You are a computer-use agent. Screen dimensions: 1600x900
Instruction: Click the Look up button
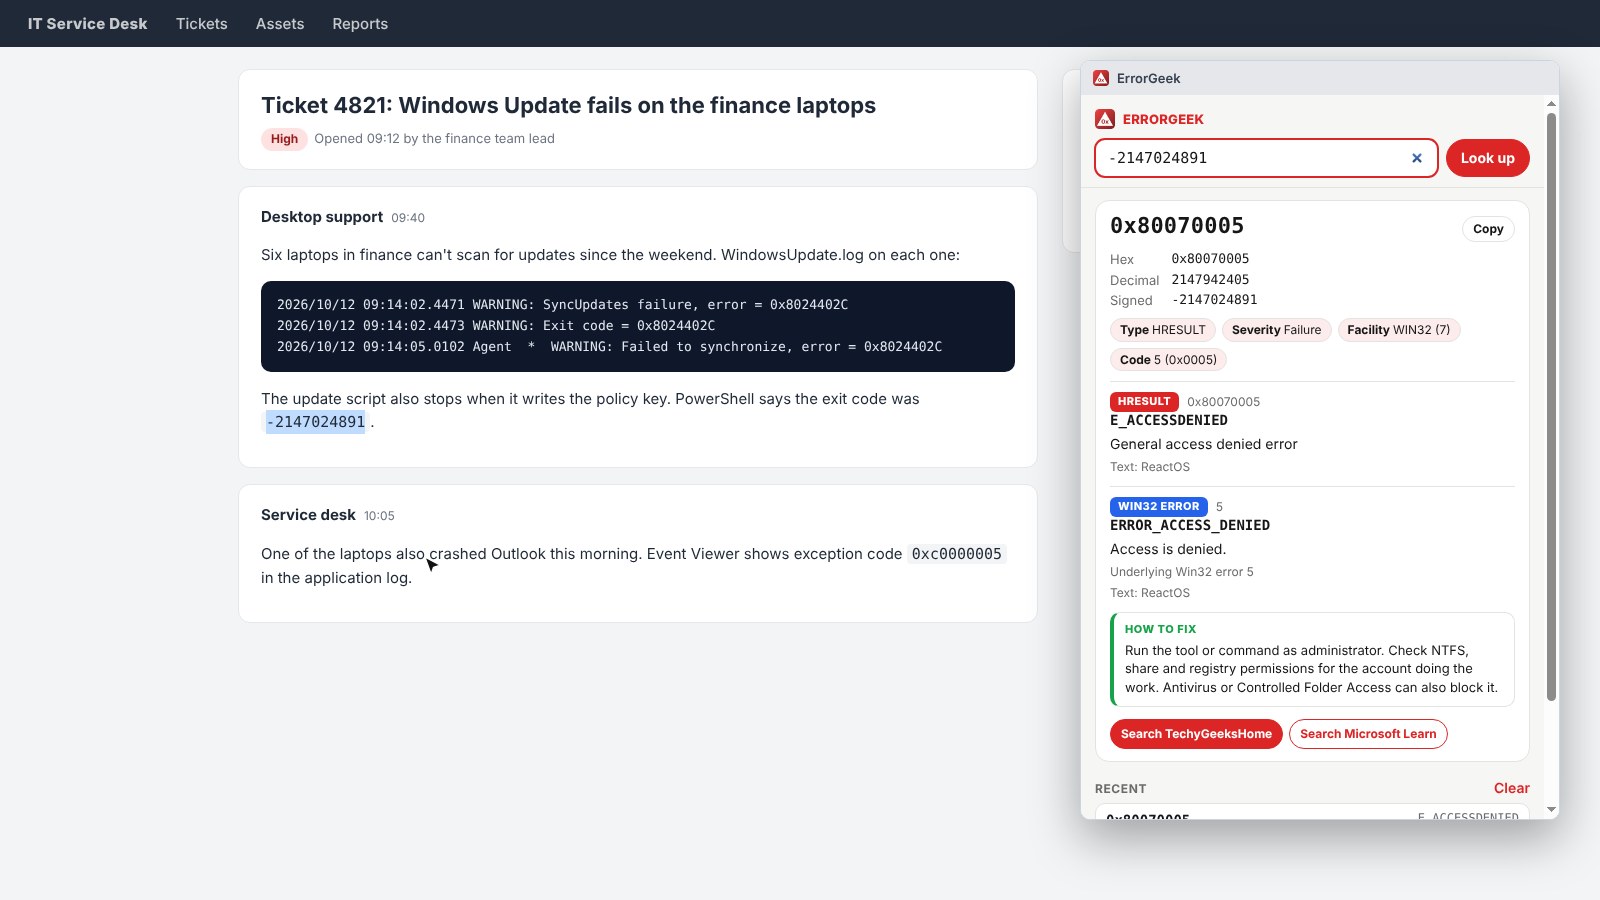(x=1487, y=158)
